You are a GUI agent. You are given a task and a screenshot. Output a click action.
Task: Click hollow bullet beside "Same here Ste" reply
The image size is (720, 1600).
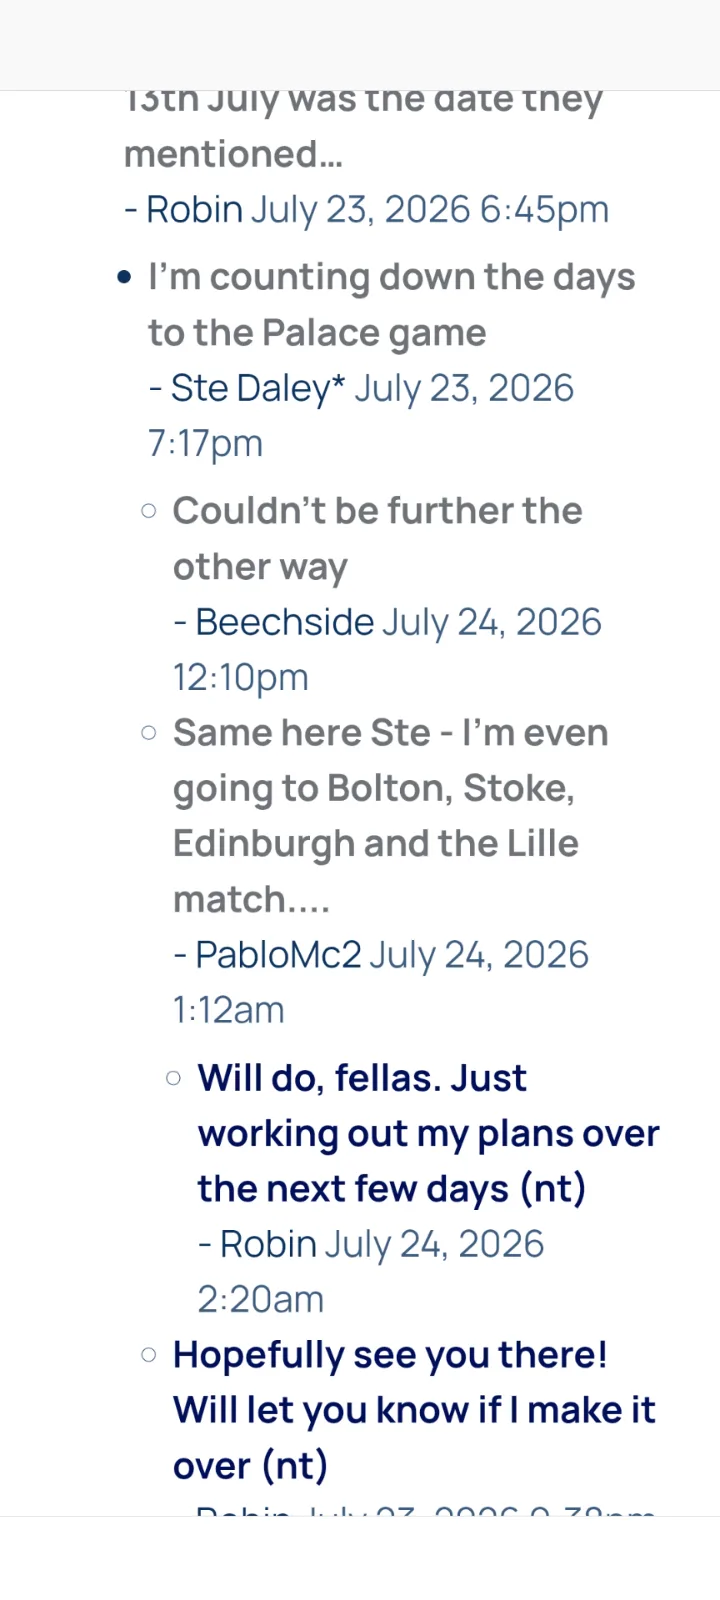pos(149,733)
